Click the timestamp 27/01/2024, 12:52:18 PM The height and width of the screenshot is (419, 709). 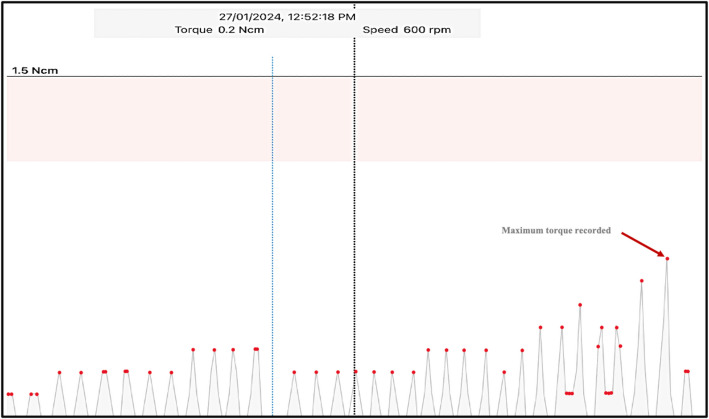coord(287,17)
